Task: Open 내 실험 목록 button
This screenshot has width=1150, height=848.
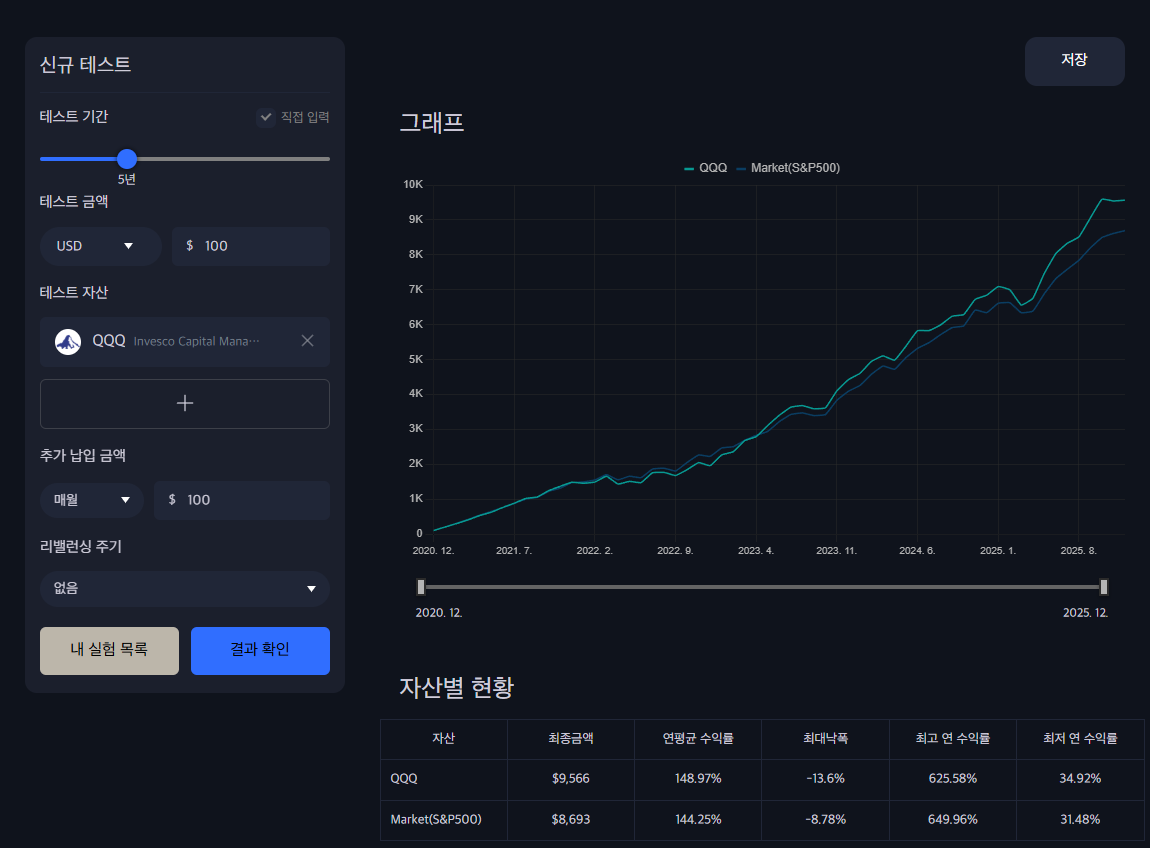Action: pos(109,650)
